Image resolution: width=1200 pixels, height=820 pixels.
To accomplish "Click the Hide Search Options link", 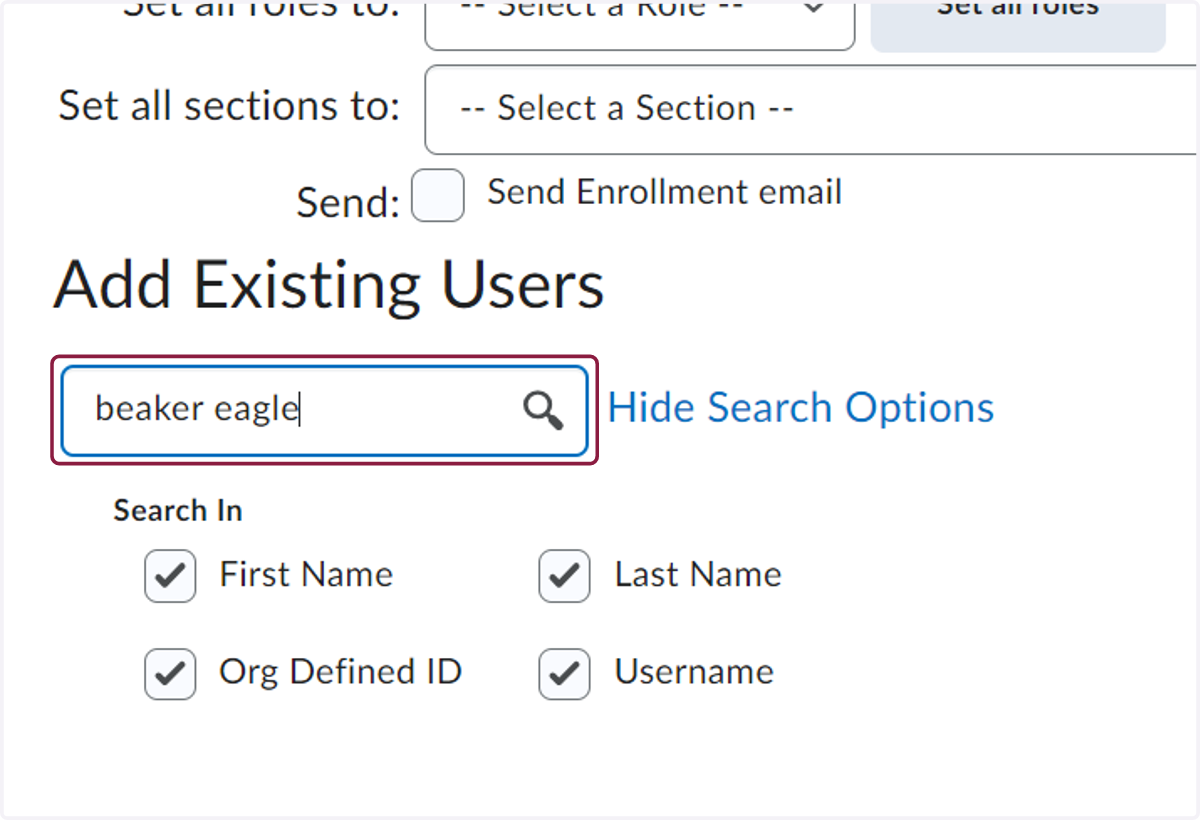I will pos(801,408).
